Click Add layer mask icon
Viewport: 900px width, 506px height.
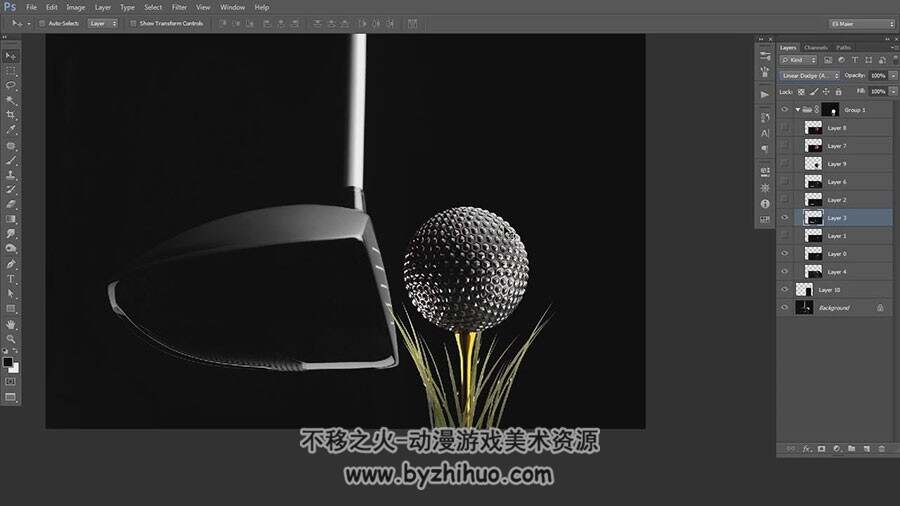coord(821,449)
